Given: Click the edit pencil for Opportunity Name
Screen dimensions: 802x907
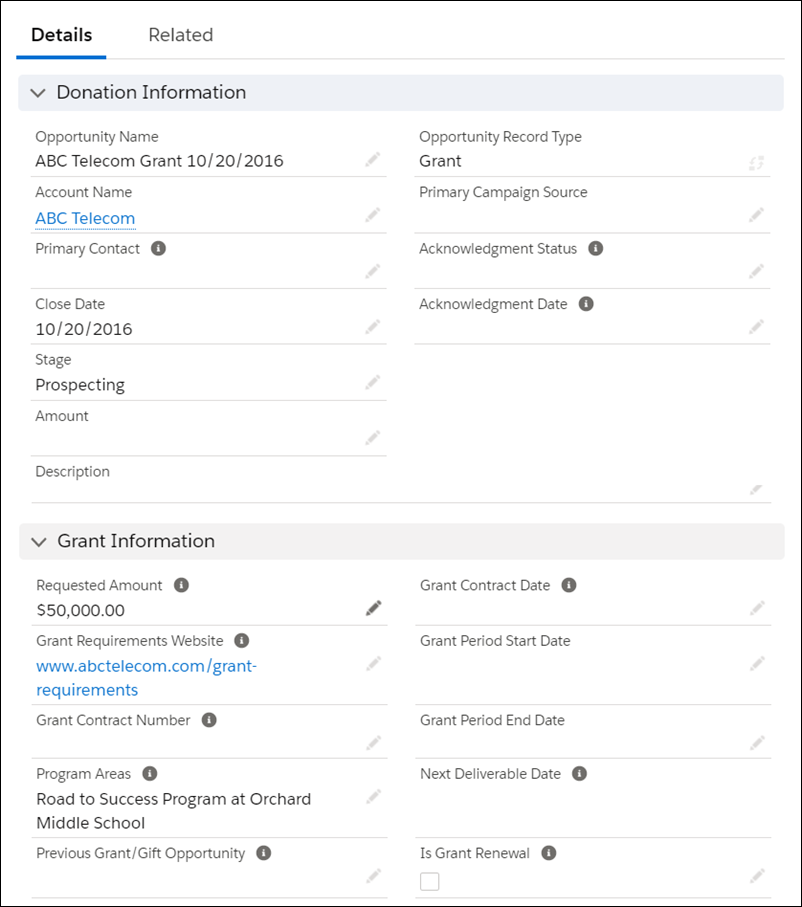Looking at the screenshot, I should [373, 159].
